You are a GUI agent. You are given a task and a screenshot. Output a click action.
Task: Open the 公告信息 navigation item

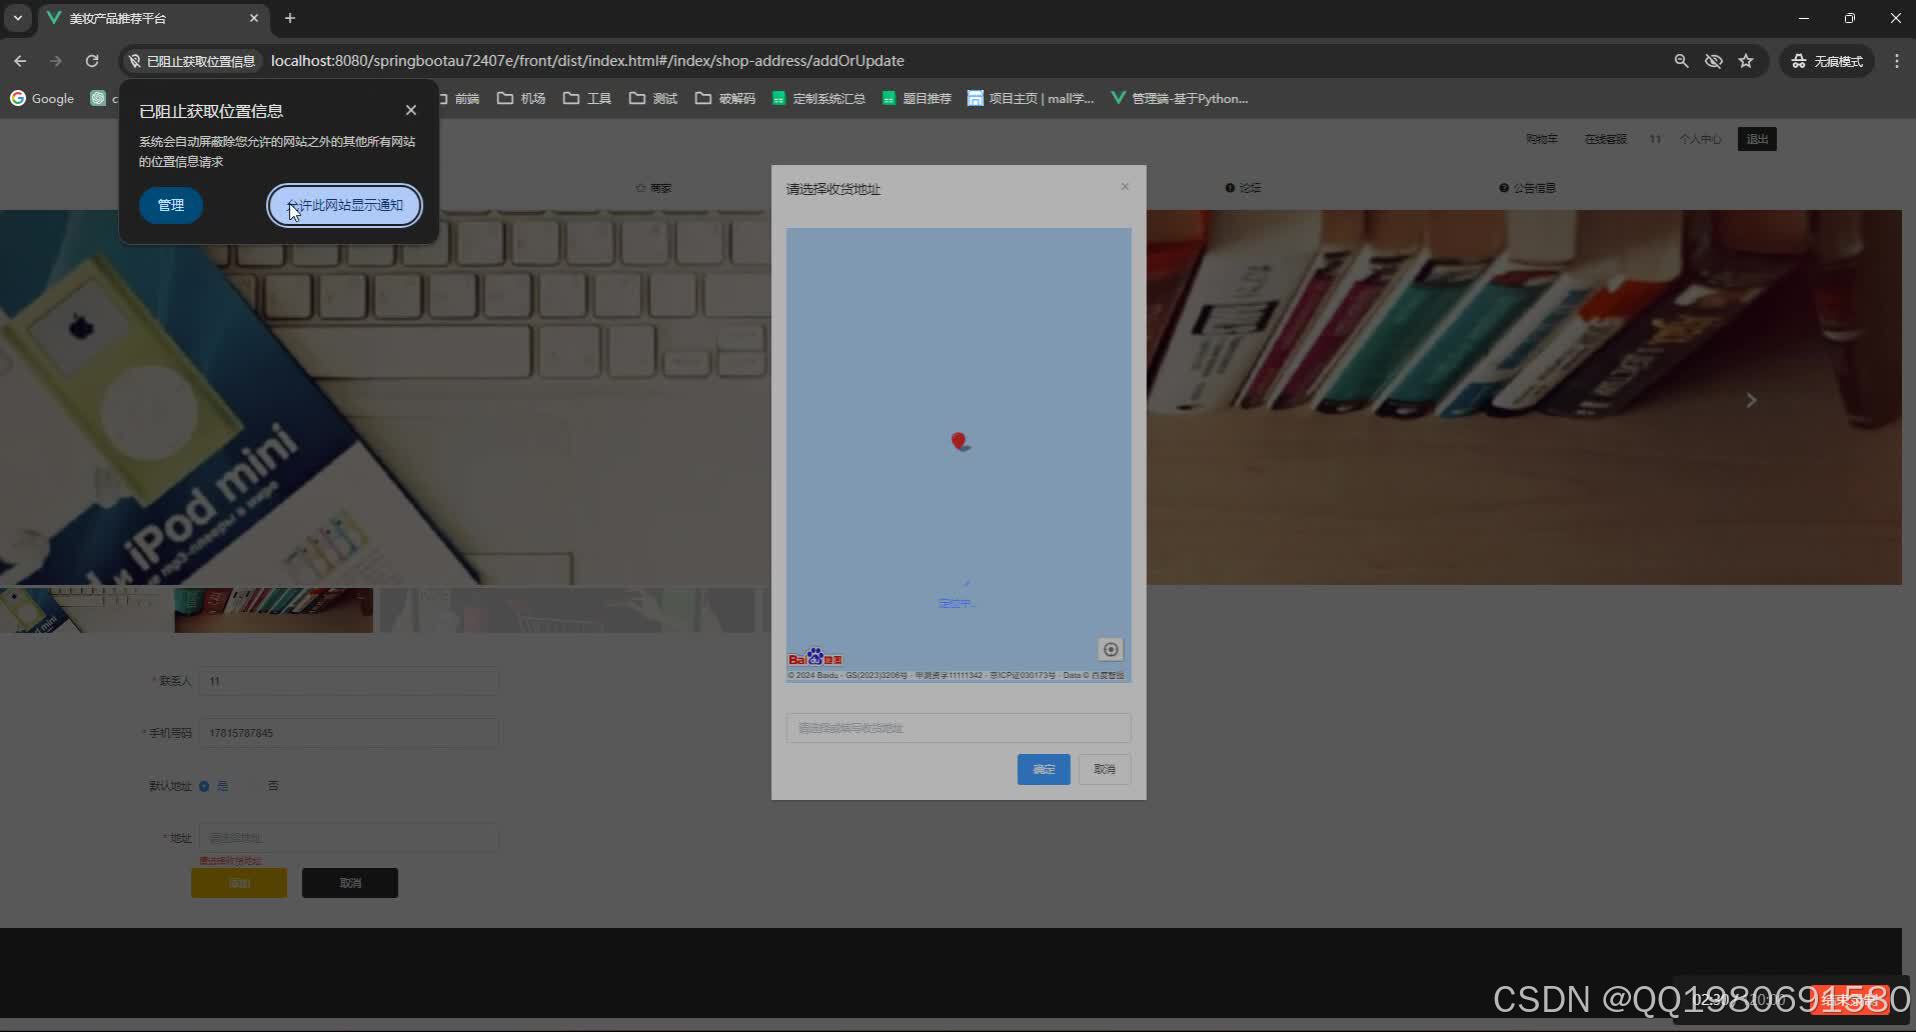point(1527,188)
